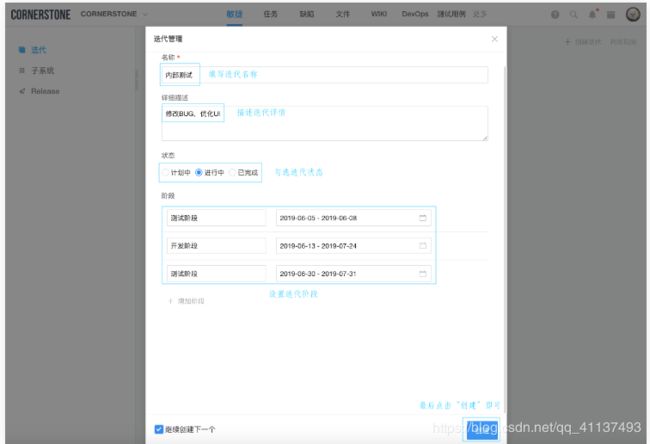650x444 pixels.
Task: Click the 增加阶段 add-stage link
Action: 187,301
